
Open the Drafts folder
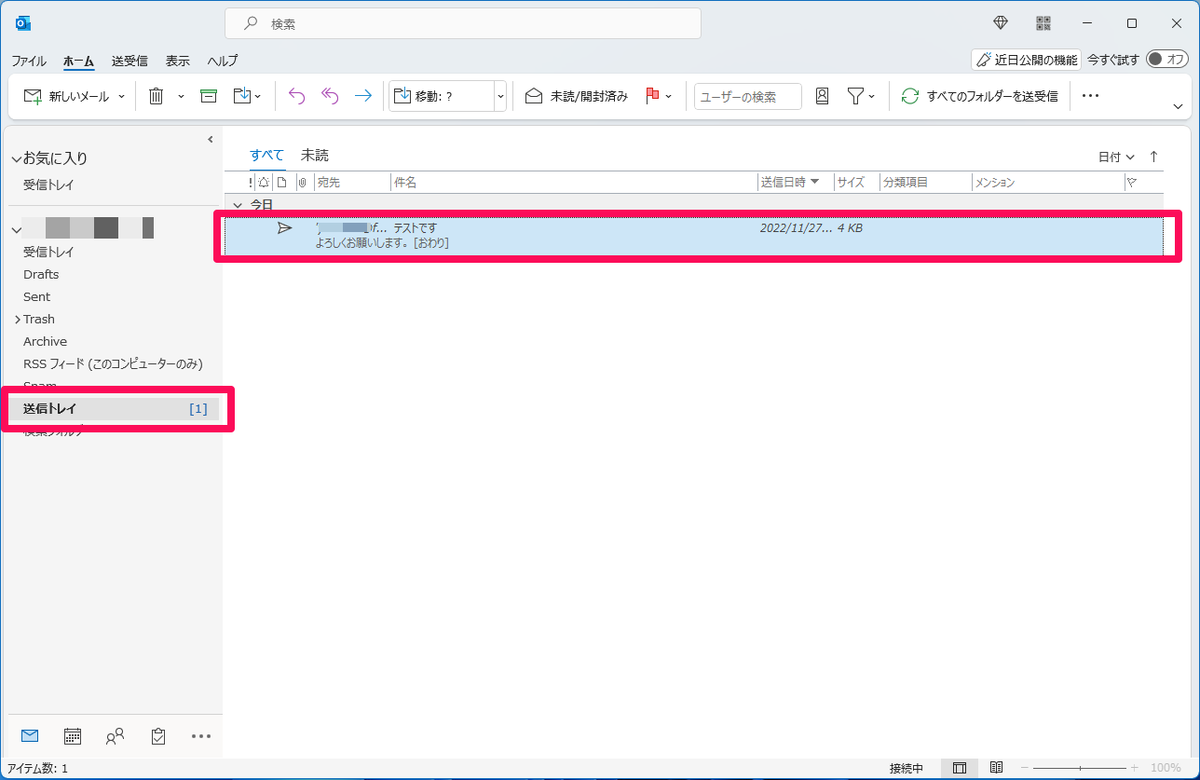click(41, 274)
